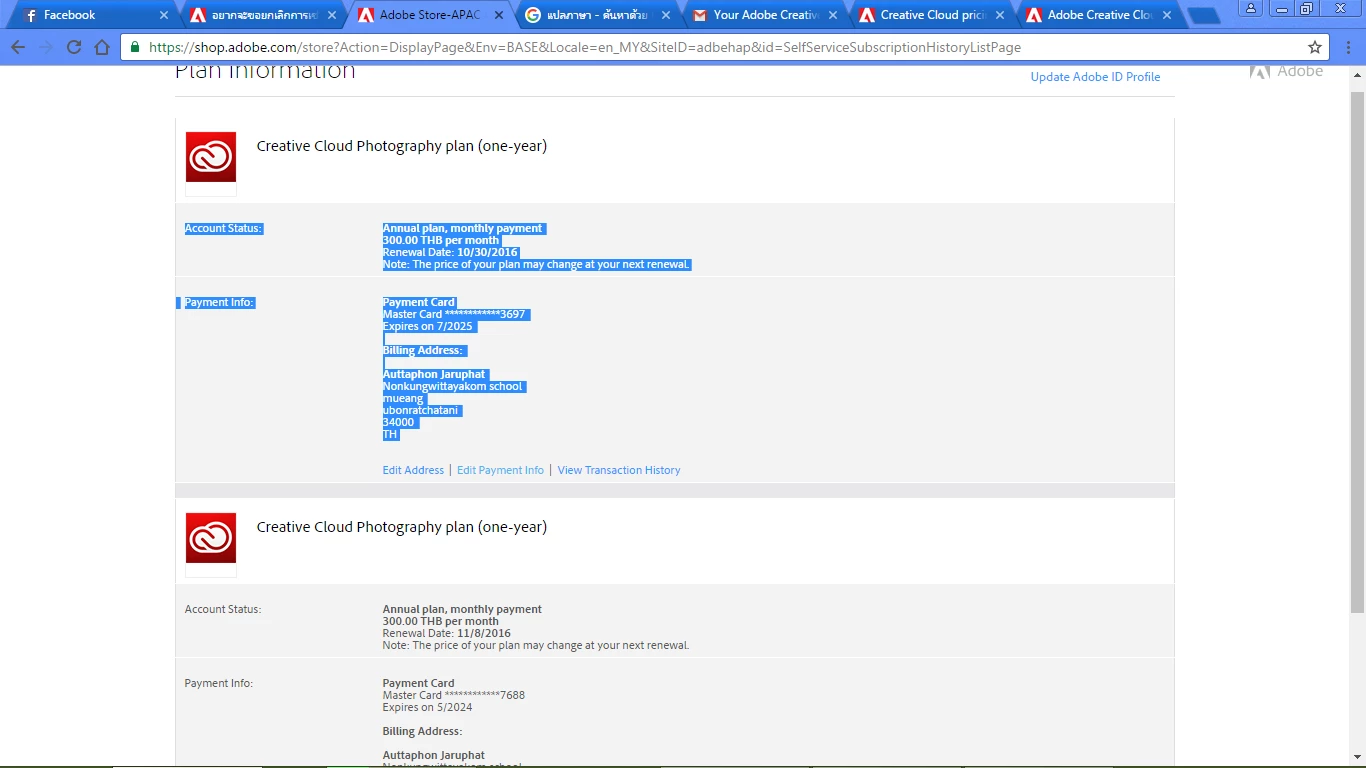Screen dimensions: 1366x768
Task: Bookmark this page with the star icon
Action: pos(1315,47)
